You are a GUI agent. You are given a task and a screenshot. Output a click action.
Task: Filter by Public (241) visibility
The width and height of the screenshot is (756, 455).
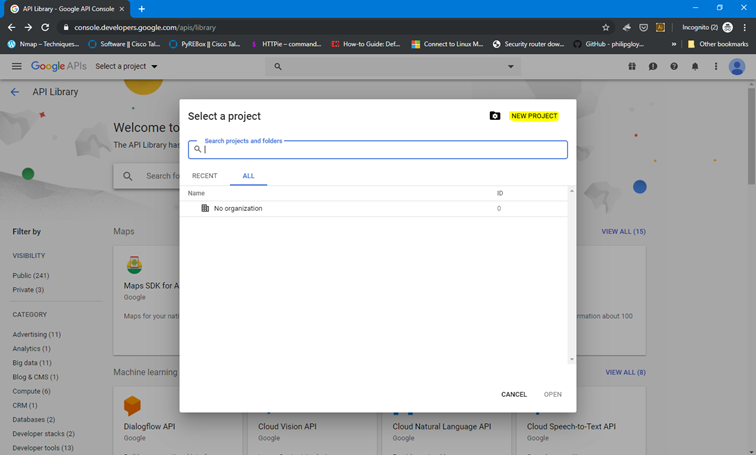(x=31, y=276)
